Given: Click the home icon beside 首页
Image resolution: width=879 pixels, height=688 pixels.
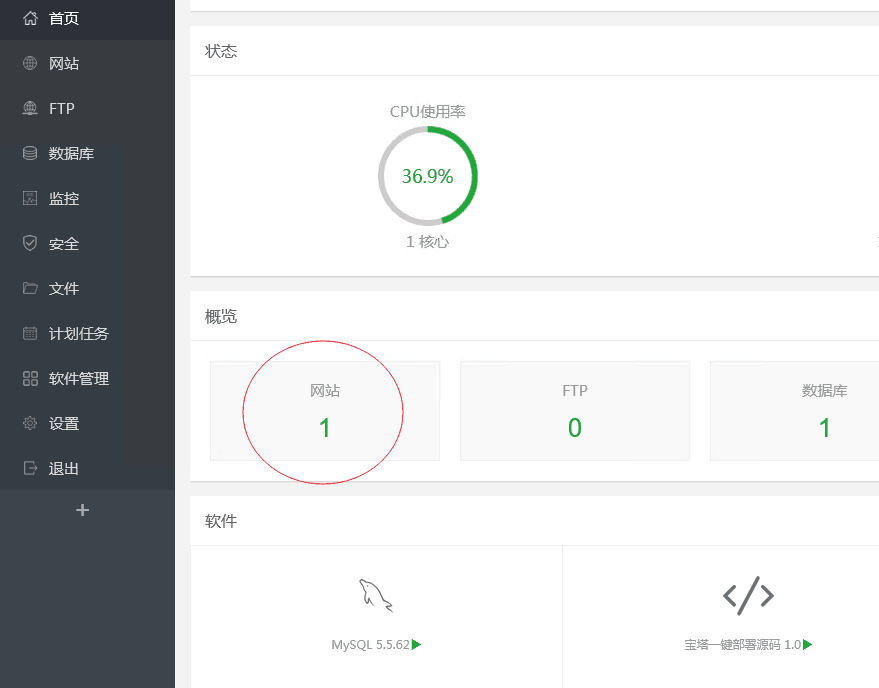Looking at the screenshot, I should pyautogui.click(x=30, y=18).
